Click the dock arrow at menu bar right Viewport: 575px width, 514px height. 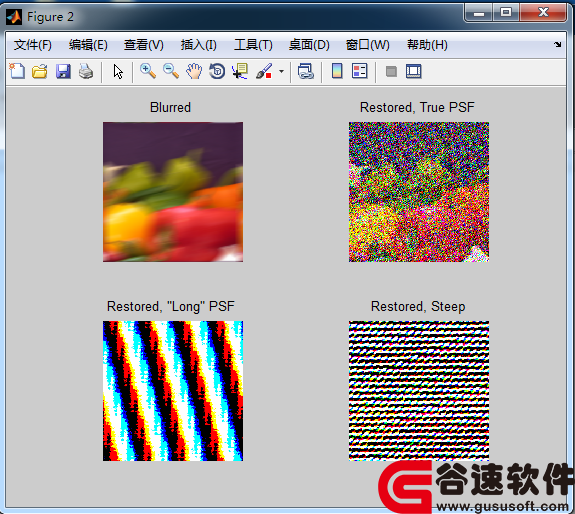pyautogui.click(x=557, y=45)
